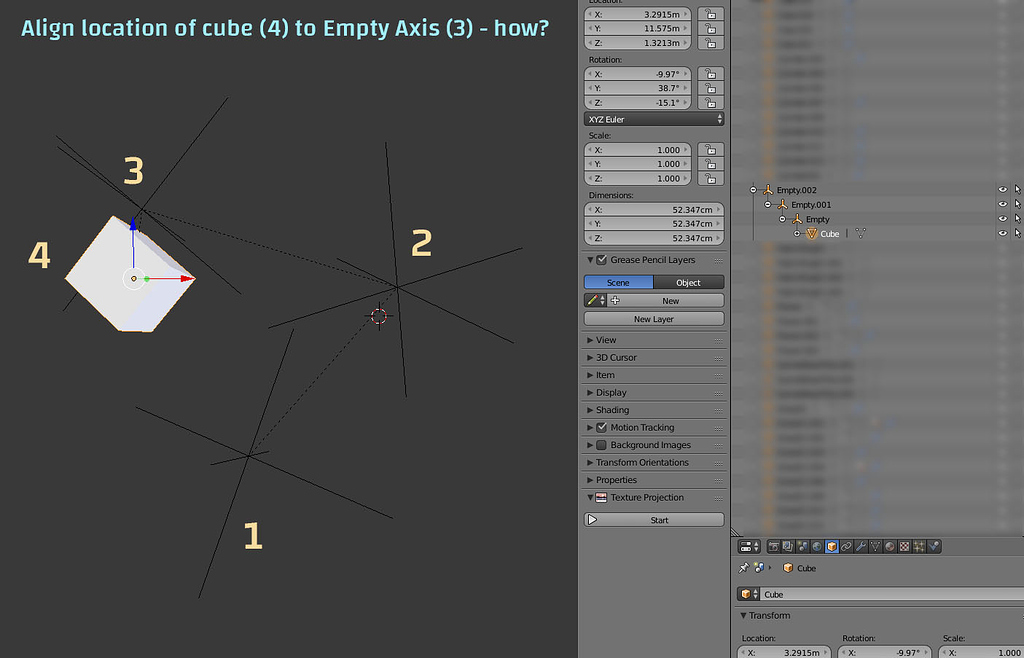1024x658 pixels.
Task: Select the Empty row in outliner
Action: tap(818, 219)
